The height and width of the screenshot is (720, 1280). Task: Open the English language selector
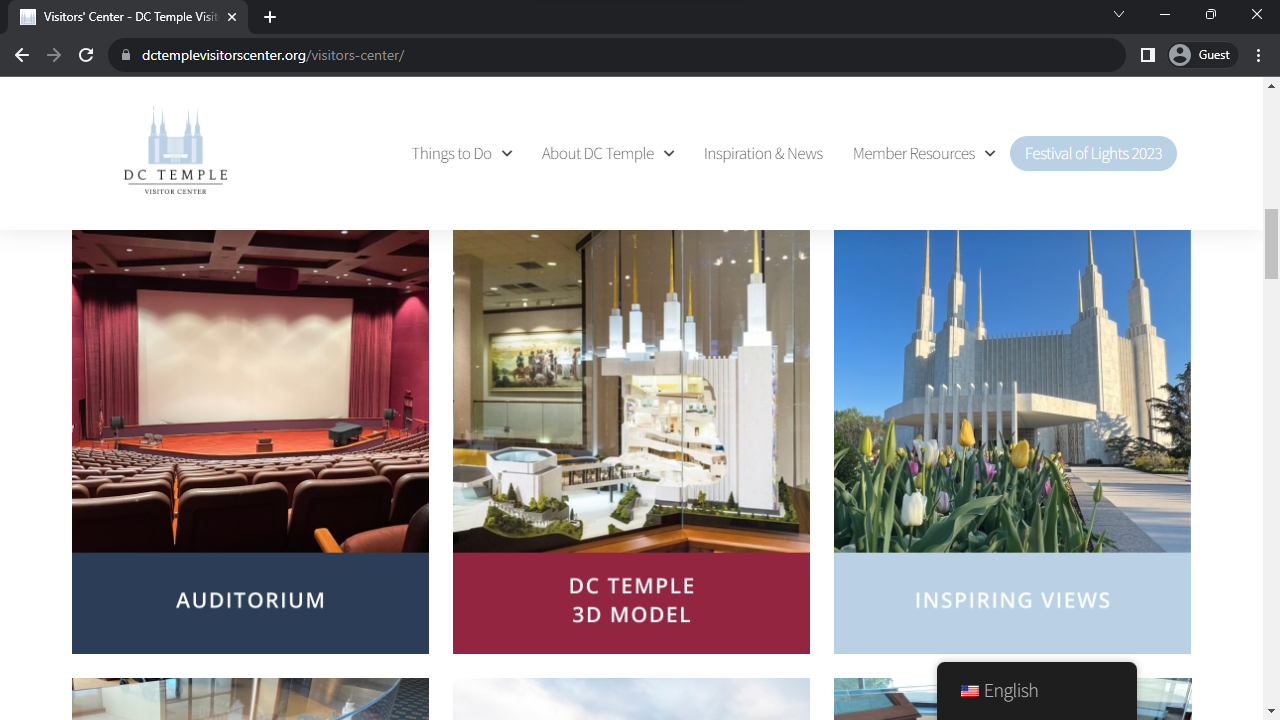coord(1037,691)
